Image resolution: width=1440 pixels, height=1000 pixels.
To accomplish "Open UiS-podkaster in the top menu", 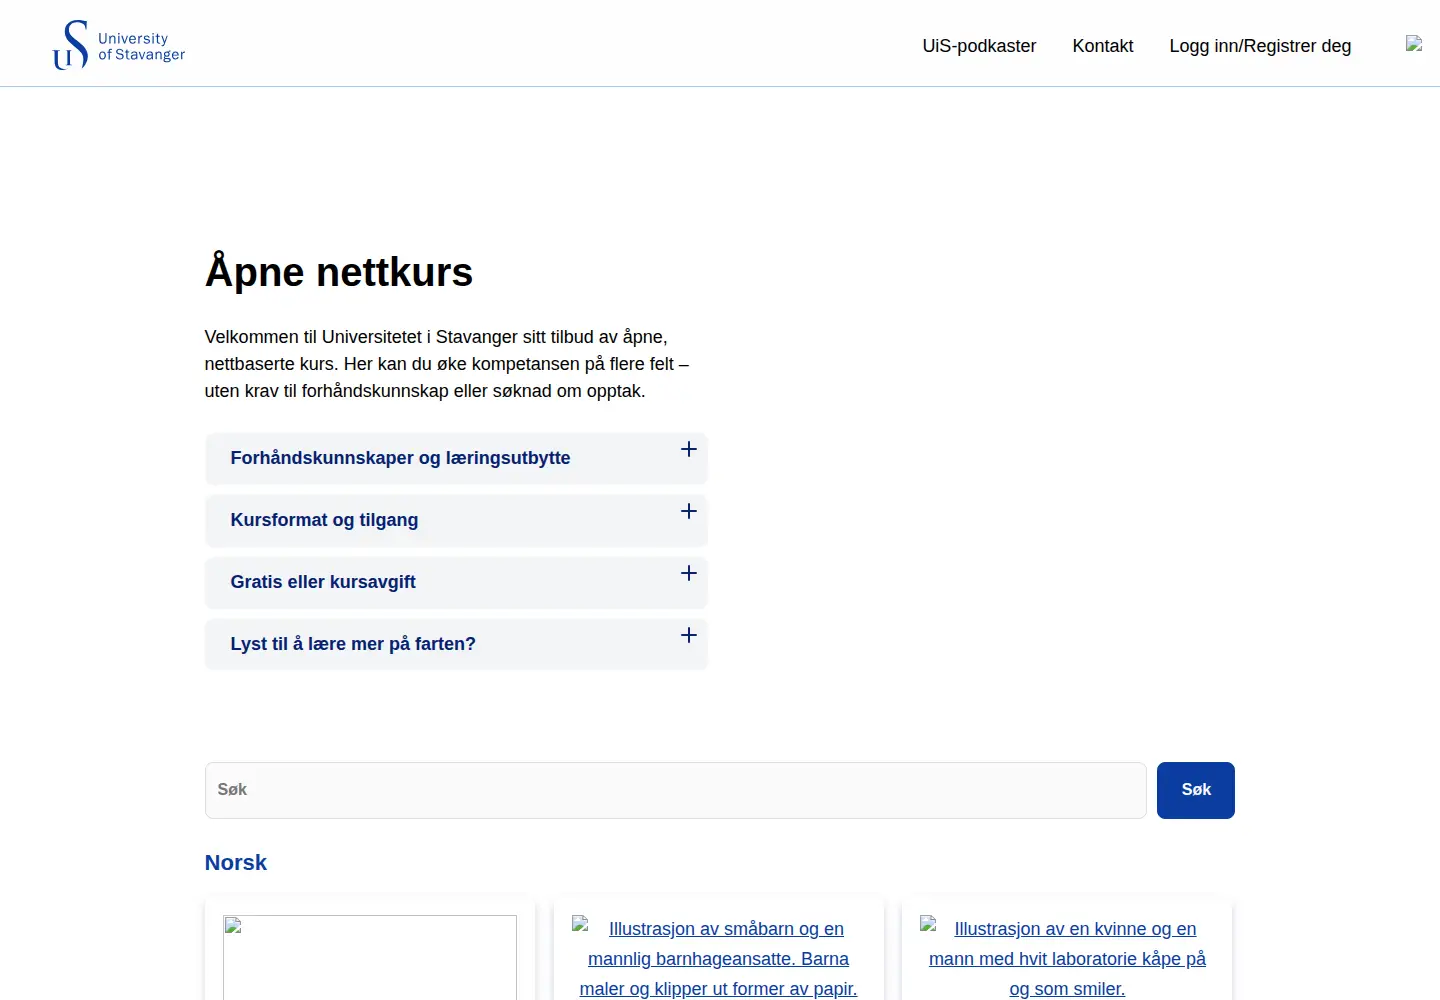I will point(979,46).
